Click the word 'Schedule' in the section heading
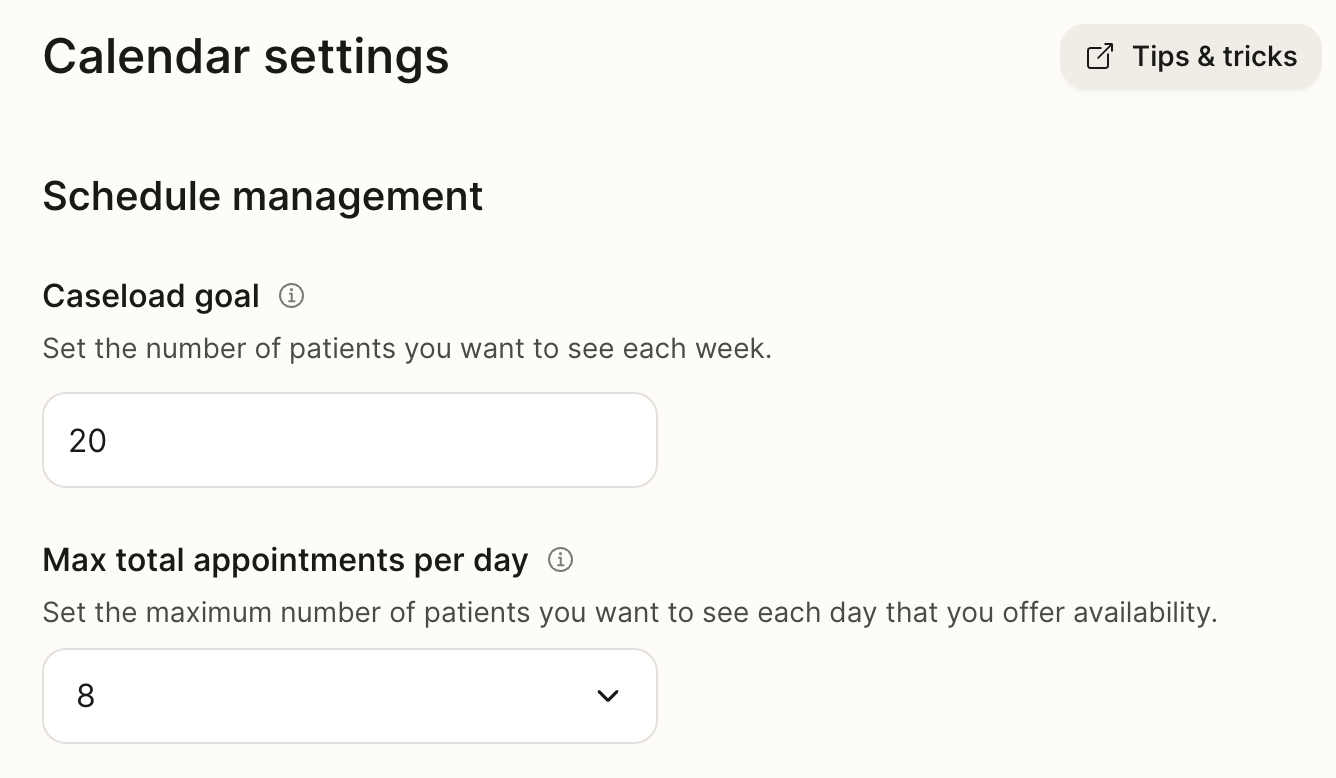Image resolution: width=1336 pixels, height=778 pixels. (x=132, y=196)
